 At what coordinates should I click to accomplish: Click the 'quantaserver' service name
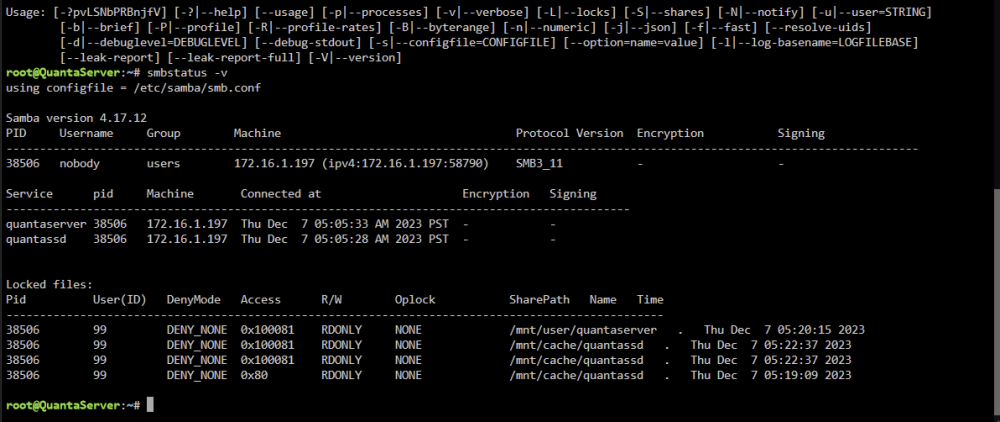[46, 224]
